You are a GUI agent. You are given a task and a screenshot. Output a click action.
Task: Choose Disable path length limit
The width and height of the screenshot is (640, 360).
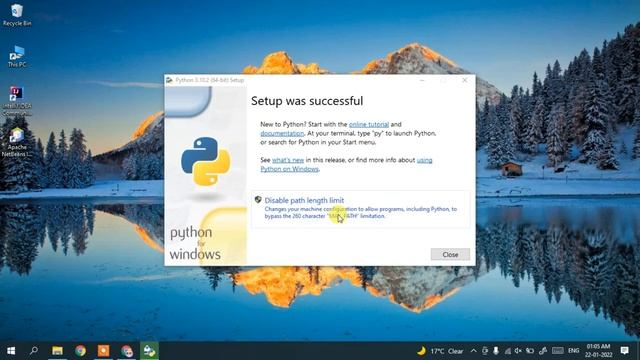360,209
